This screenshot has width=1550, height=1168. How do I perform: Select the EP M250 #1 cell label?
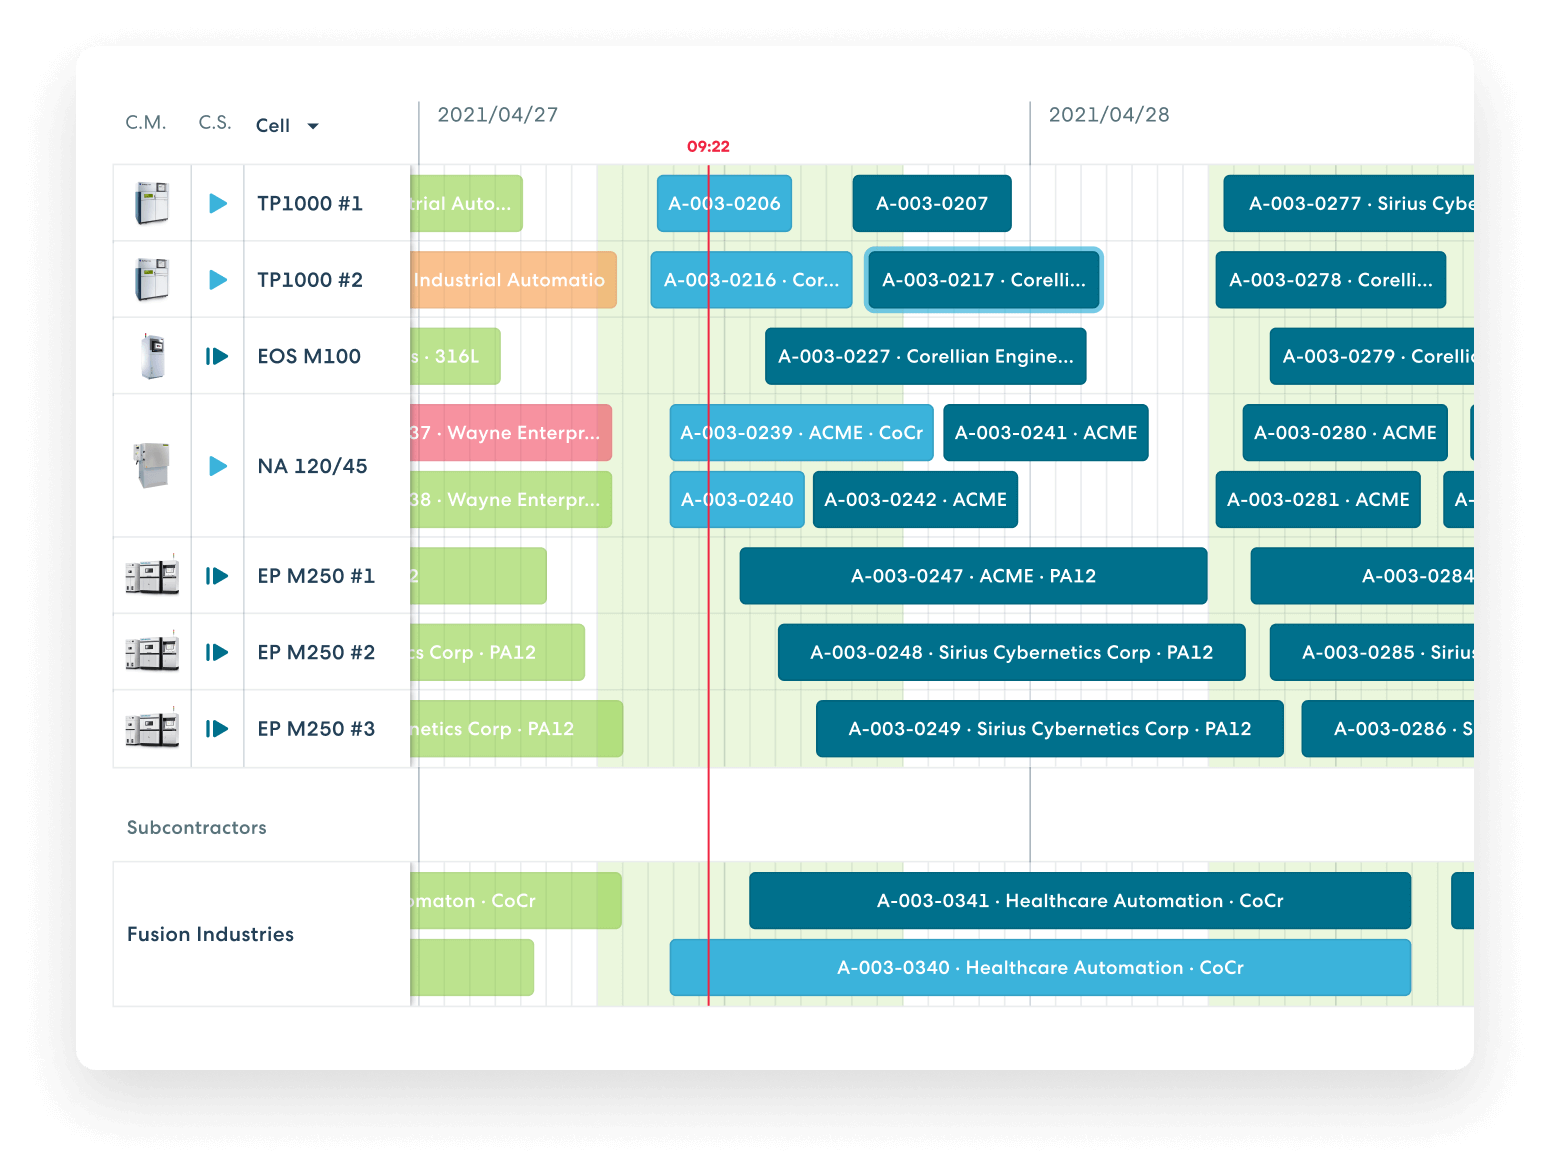[316, 576]
